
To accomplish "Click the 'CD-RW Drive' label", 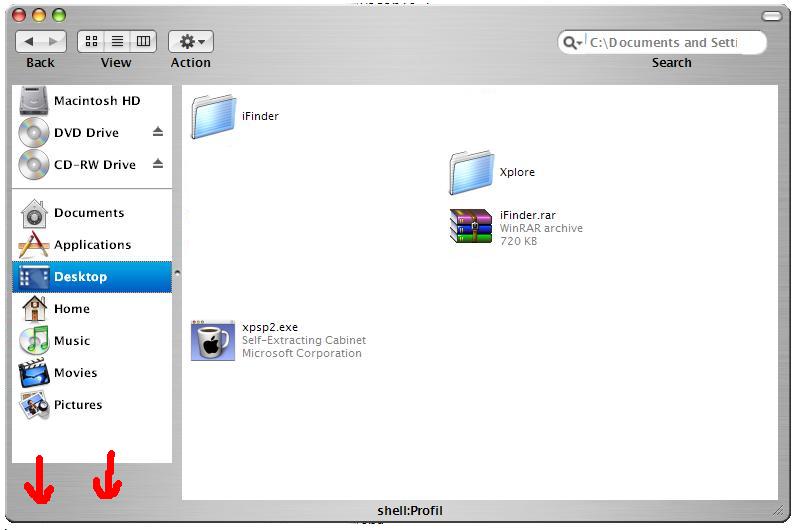I will point(95,164).
